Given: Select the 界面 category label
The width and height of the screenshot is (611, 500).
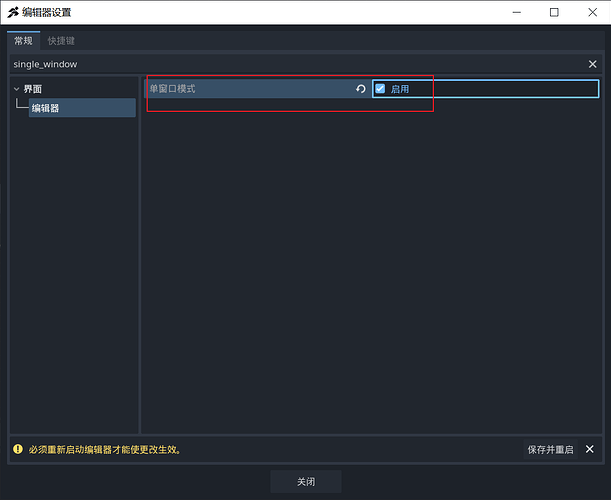Looking at the screenshot, I should click(x=33, y=89).
